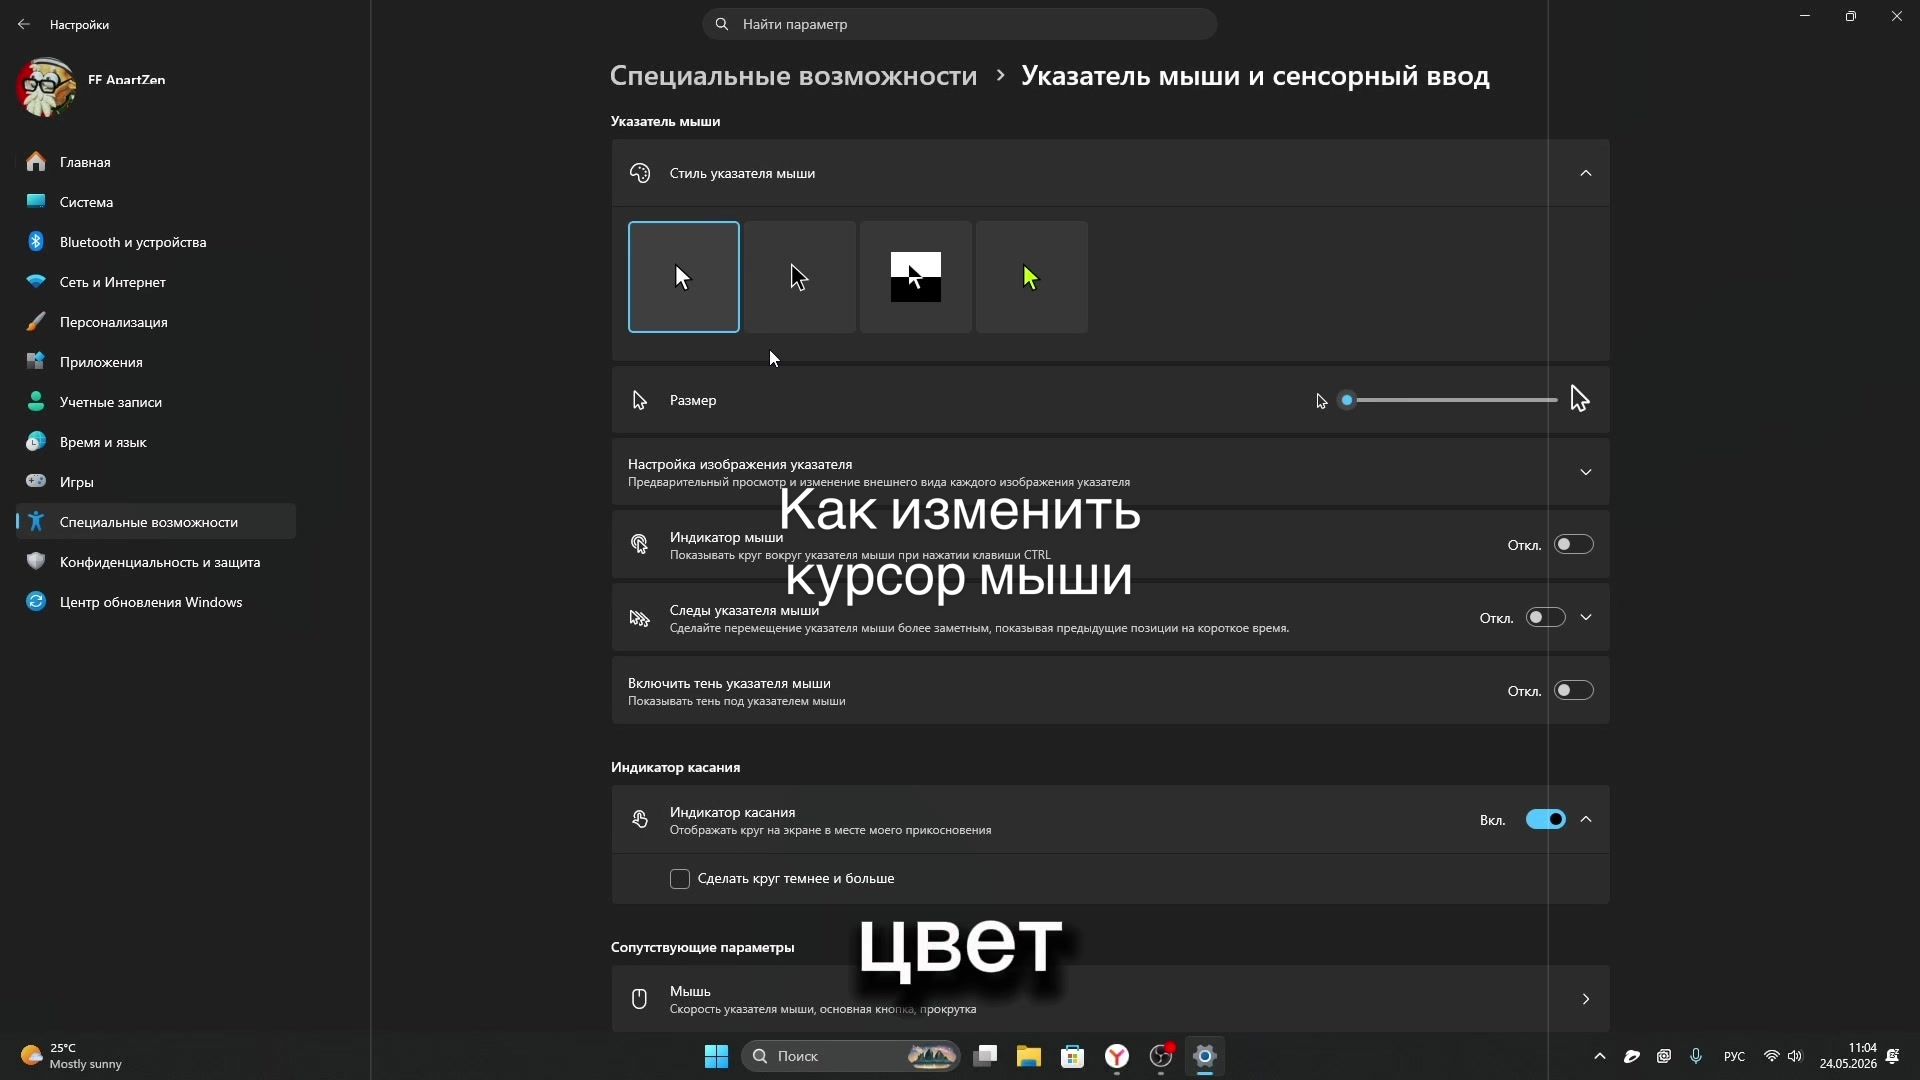This screenshot has height=1080, width=1920.
Task: Open the 11:04 clock and date panel
Action: [x=1848, y=1056]
